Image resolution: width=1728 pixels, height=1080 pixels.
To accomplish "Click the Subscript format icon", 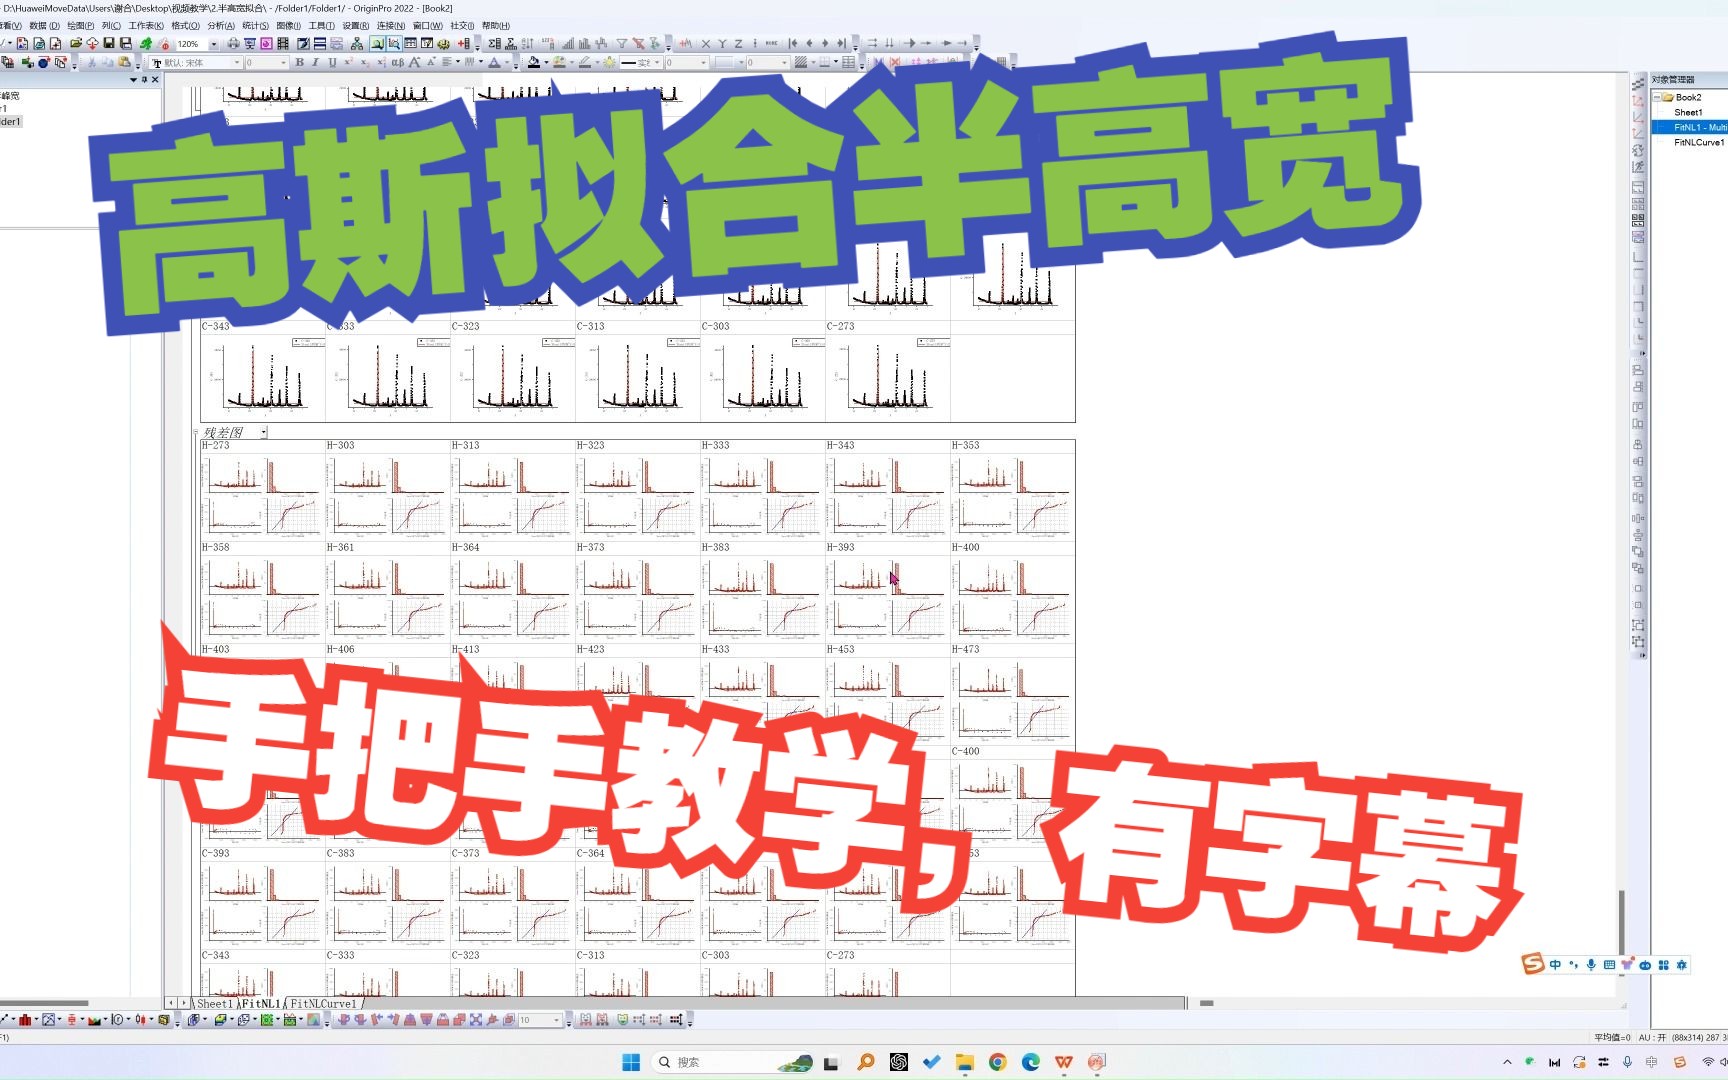I will [x=365, y=62].
